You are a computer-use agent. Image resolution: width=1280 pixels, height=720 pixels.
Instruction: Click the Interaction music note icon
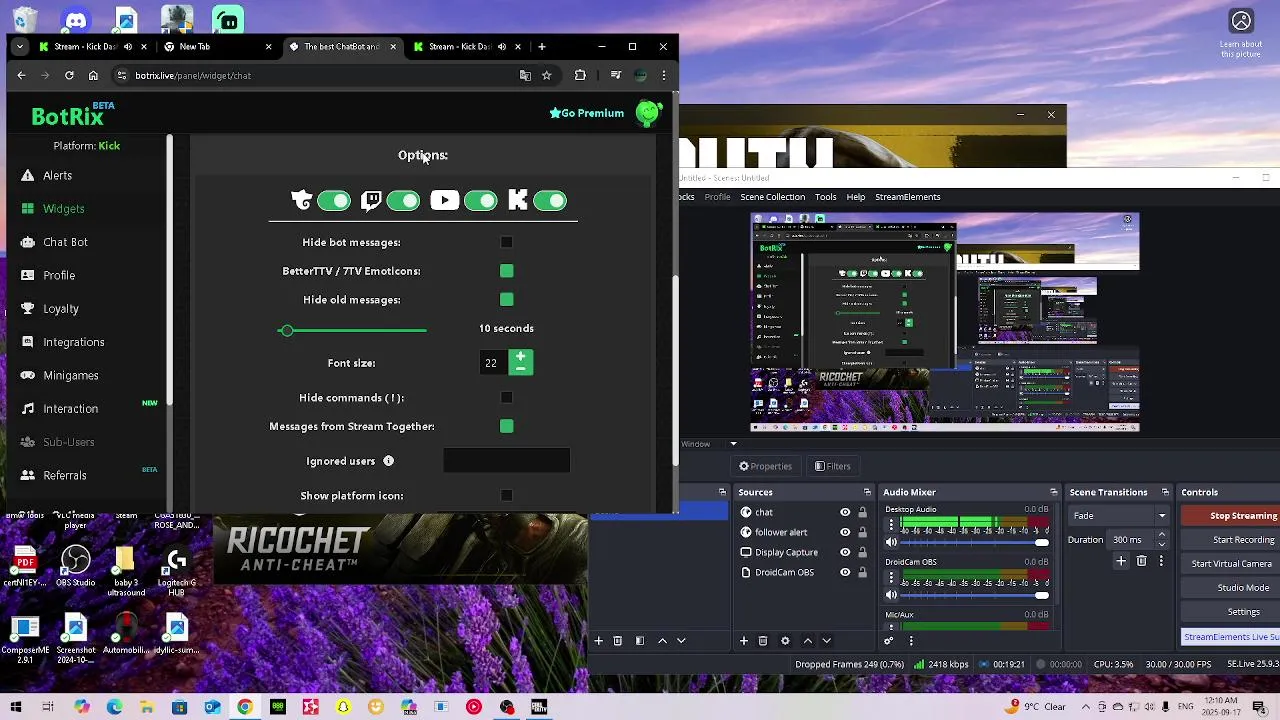pyautogui.click(x=27, y=408)
